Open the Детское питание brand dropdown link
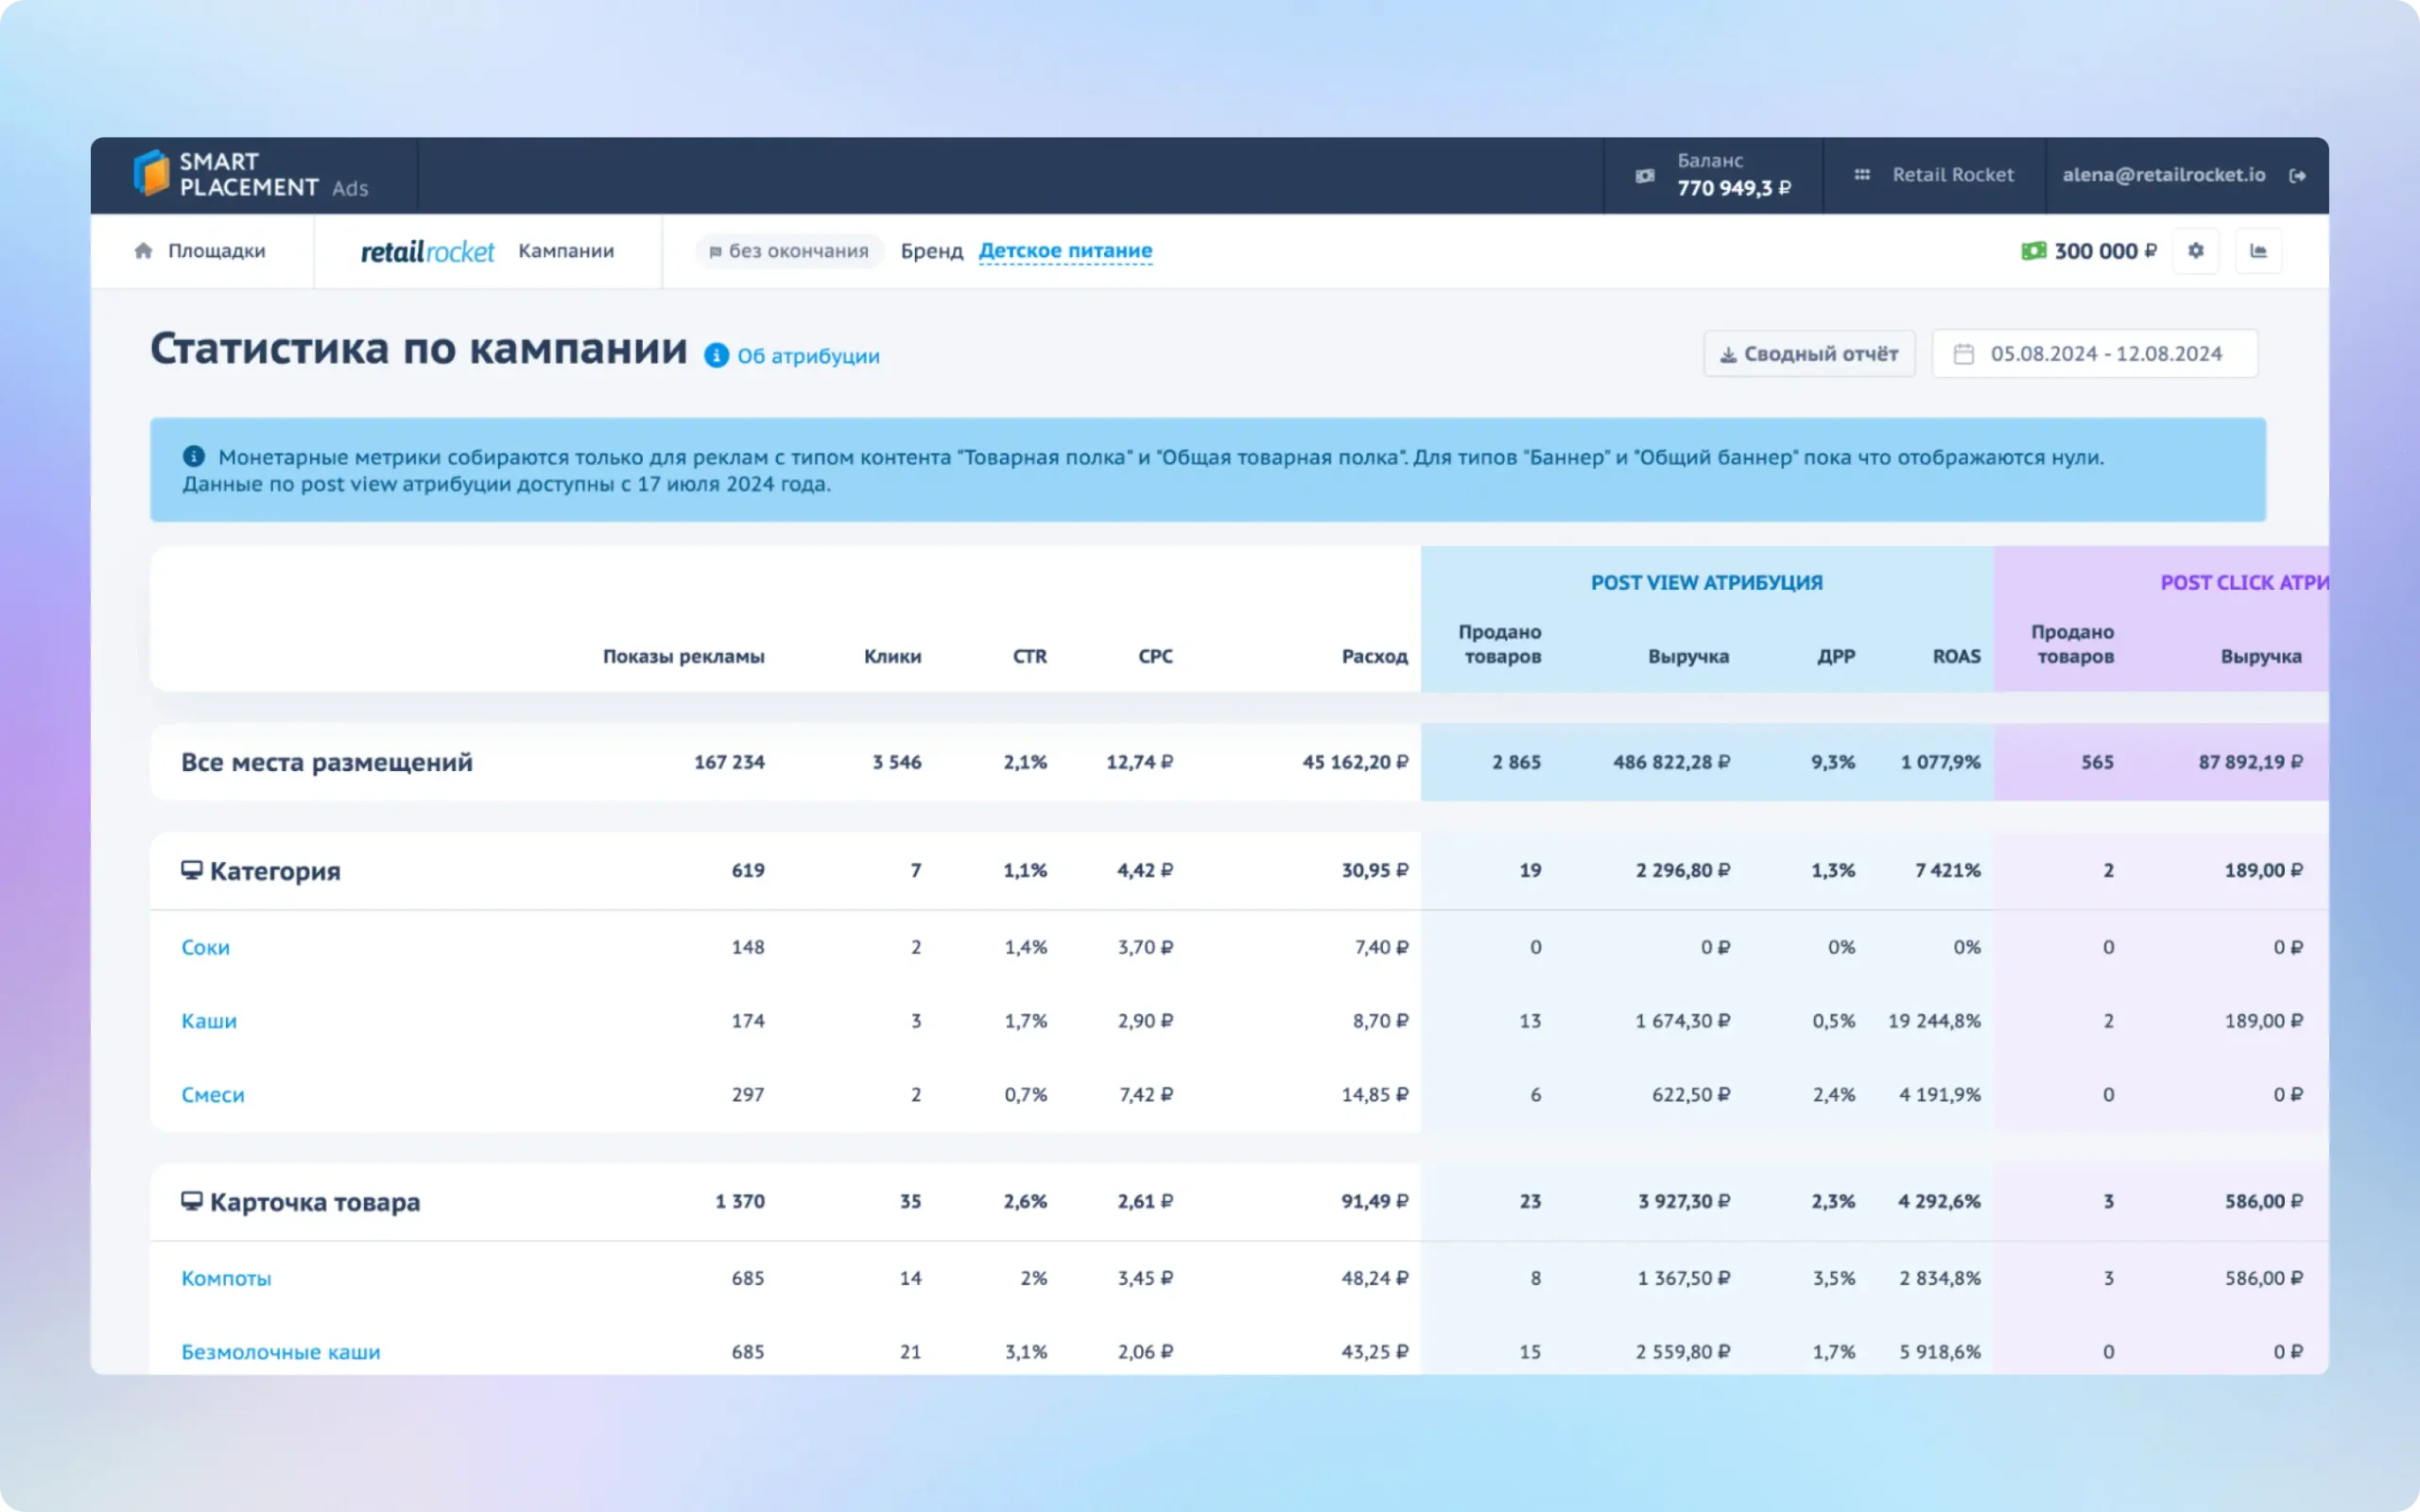This screenshot has height=1512, width=2420. point(1065,251)
